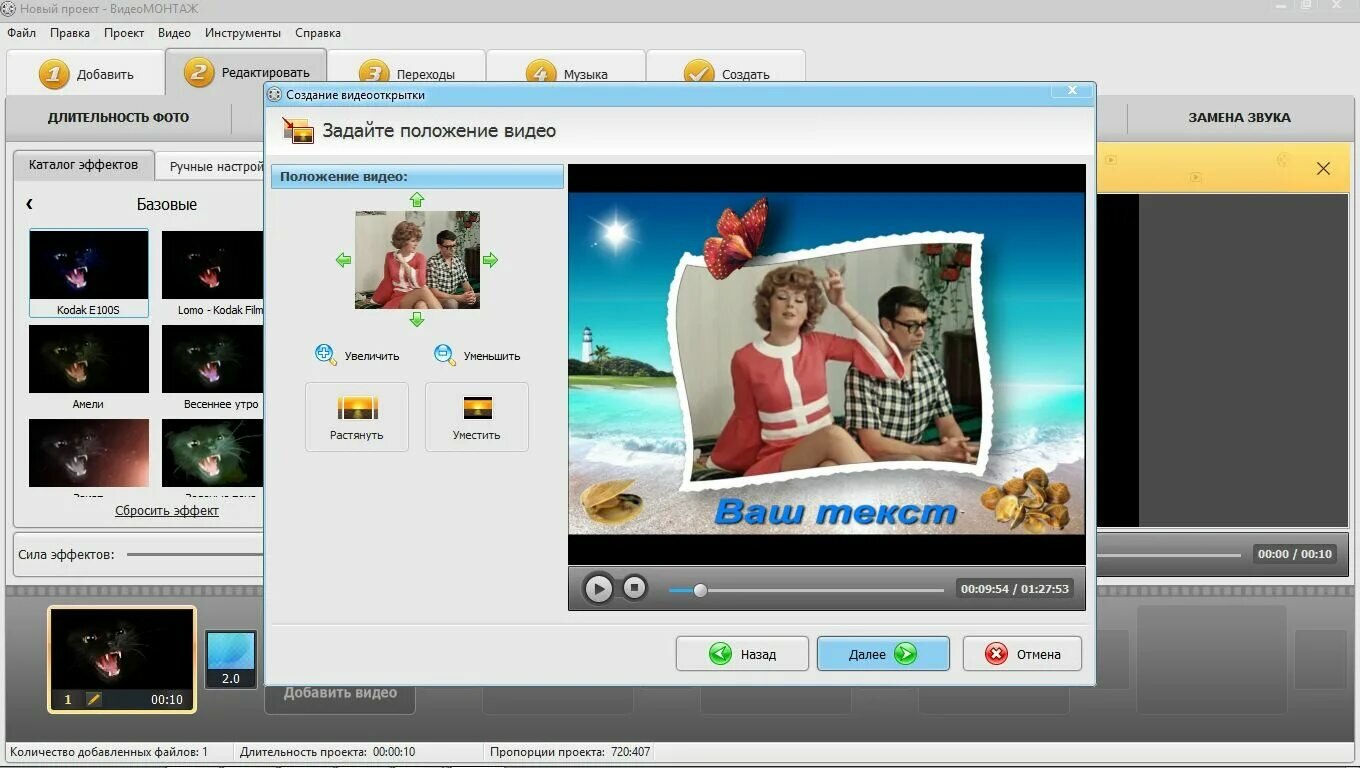Open the Инструменты menu
1360x768 pixels.
(x=243, y=33)
